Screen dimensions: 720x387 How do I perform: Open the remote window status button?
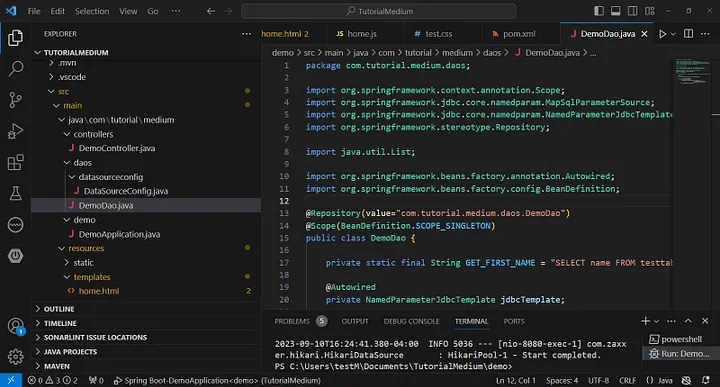point(11,380)
